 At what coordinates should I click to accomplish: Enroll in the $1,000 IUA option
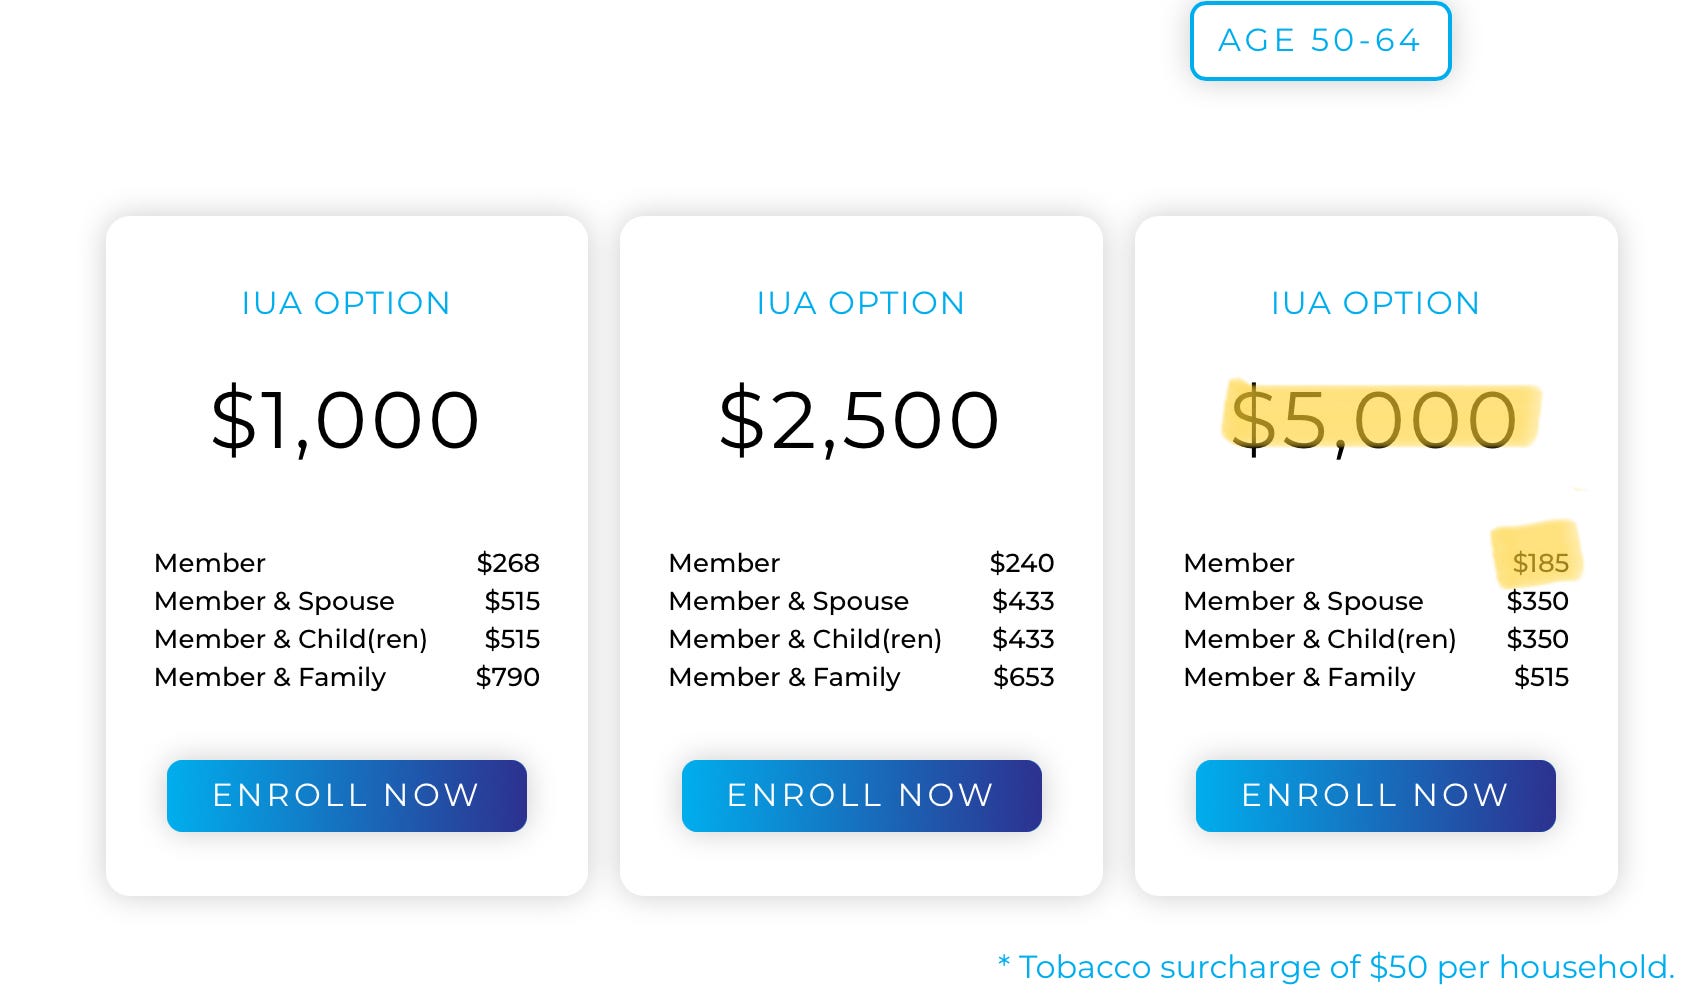[347, 796]
